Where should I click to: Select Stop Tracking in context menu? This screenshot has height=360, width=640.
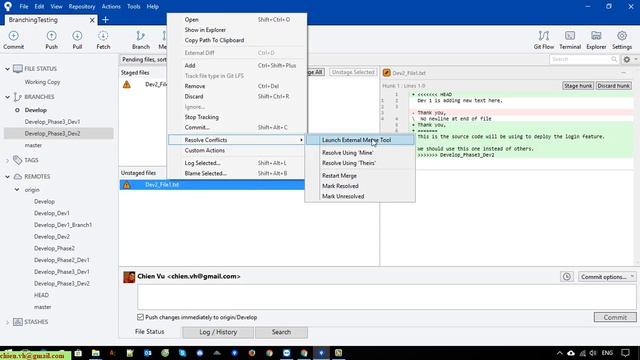[x=237, y=117]
